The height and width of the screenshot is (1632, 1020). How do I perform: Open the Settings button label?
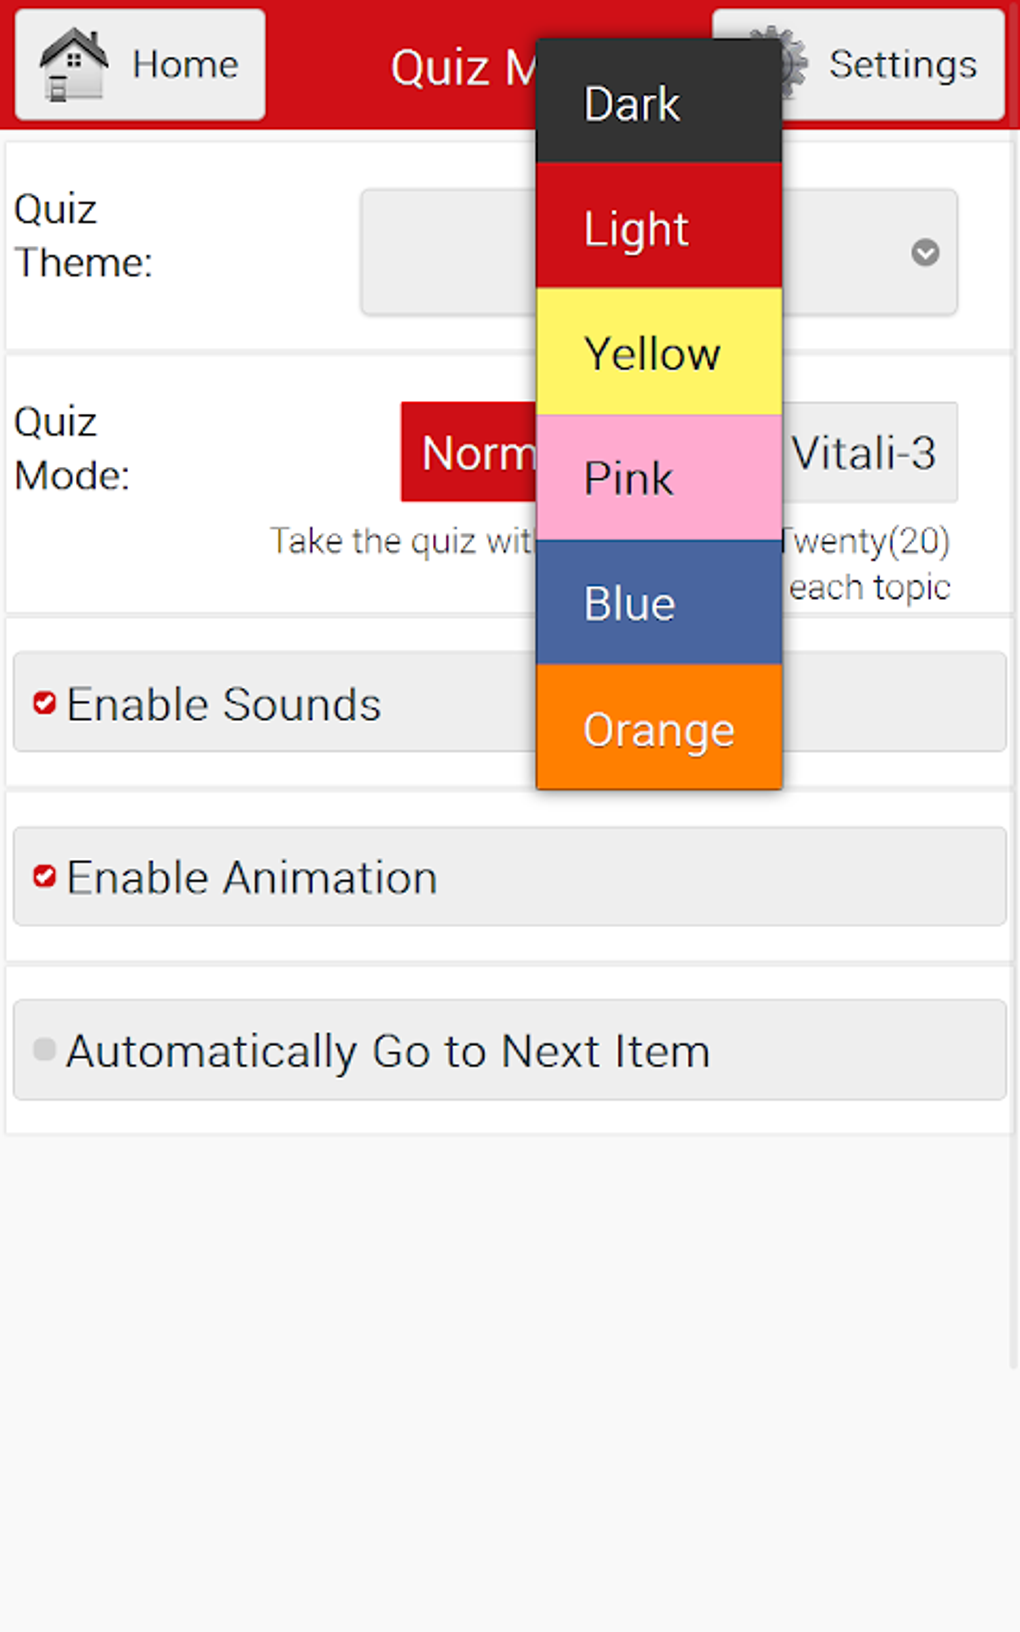(902, 64)
